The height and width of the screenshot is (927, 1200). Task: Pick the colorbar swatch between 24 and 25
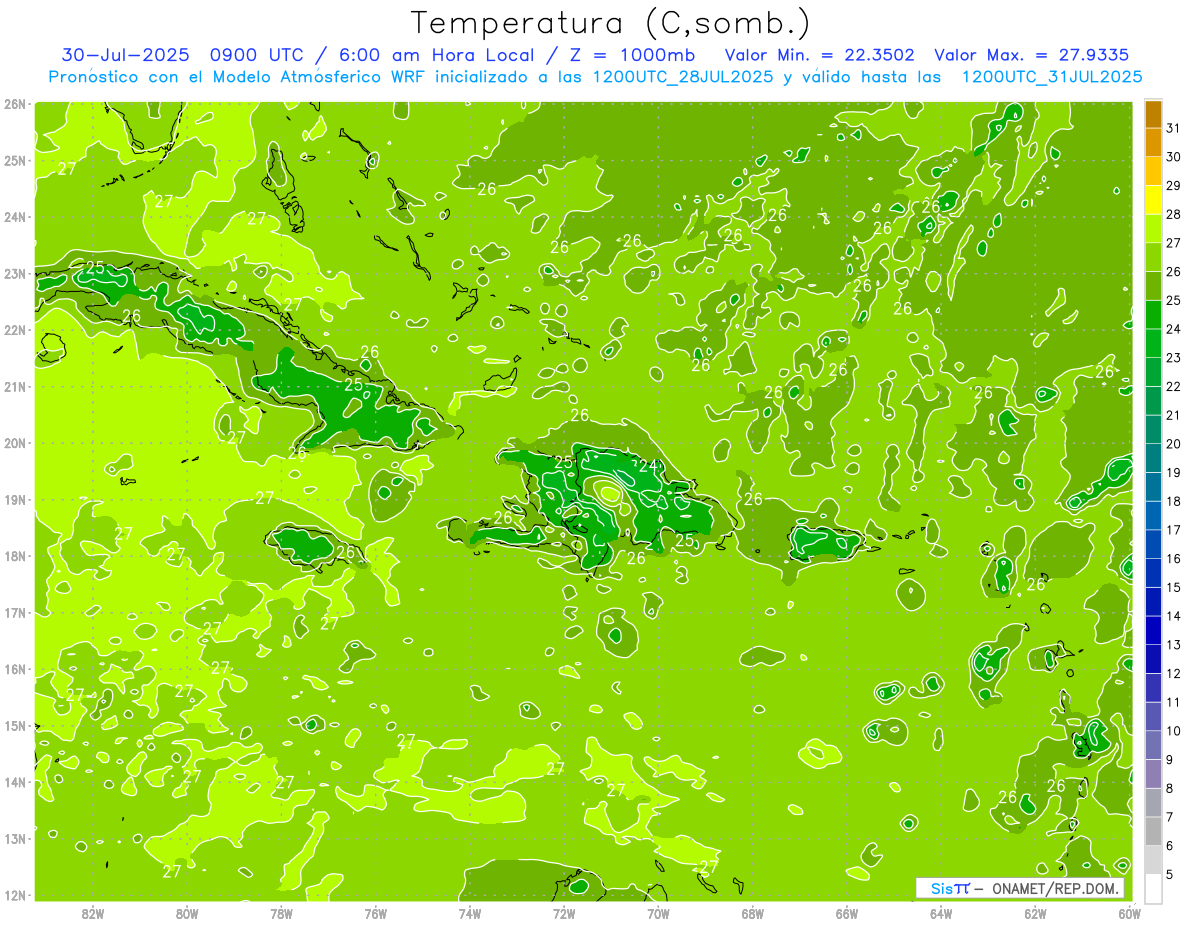pos(1153,314)
